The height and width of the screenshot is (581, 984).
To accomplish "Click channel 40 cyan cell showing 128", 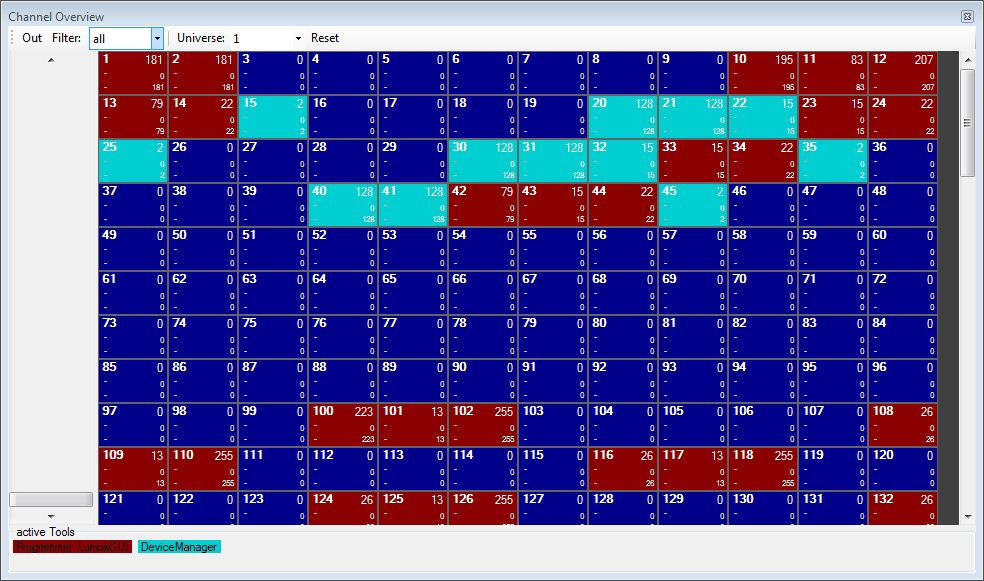I will point(343,205).
